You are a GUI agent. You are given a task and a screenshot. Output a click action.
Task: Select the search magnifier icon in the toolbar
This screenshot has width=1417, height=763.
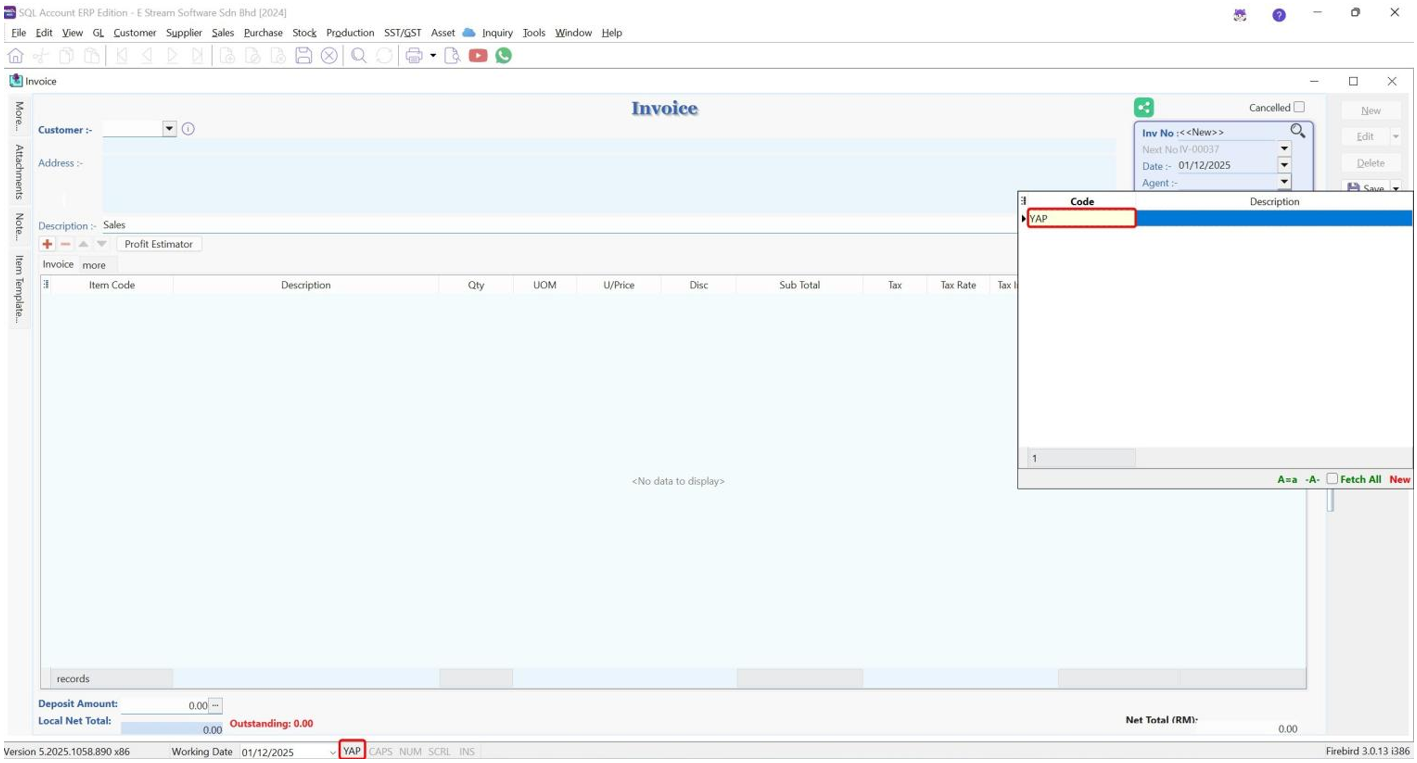[x=358, y=56]
